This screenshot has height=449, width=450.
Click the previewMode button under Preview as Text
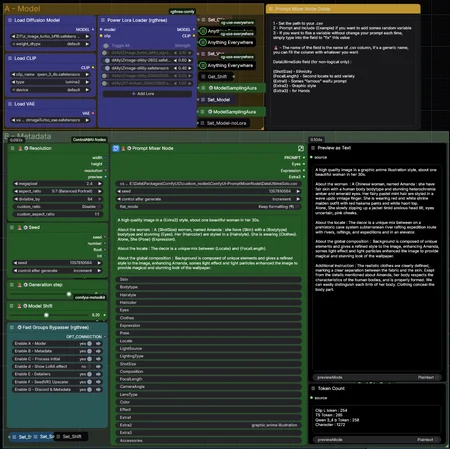377,377
